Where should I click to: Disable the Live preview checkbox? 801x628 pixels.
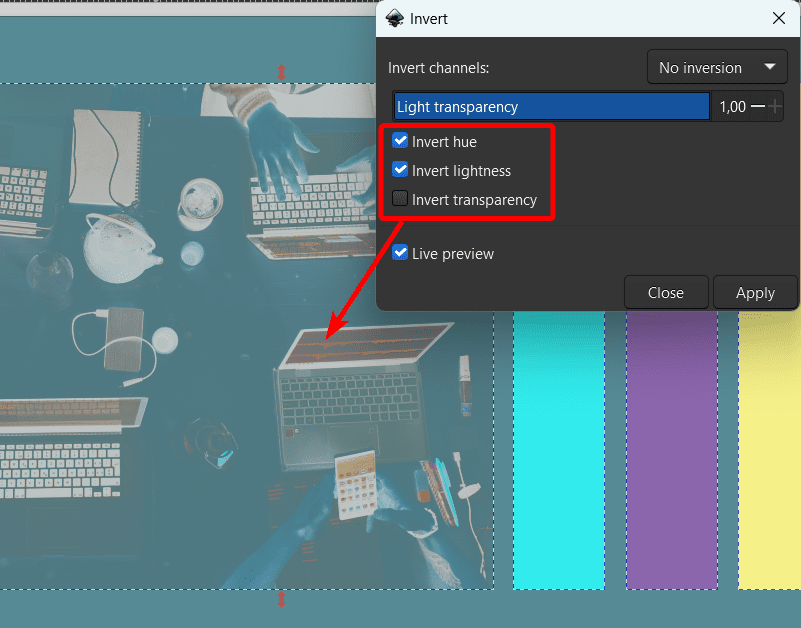pos(400,253)
